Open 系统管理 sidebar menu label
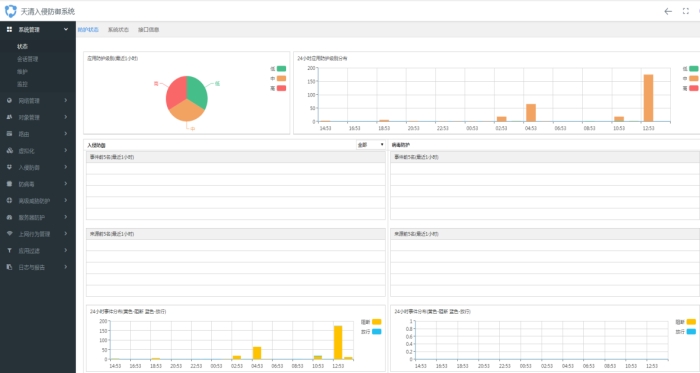The height and width of the screenshot is (373, 700). 29,29
